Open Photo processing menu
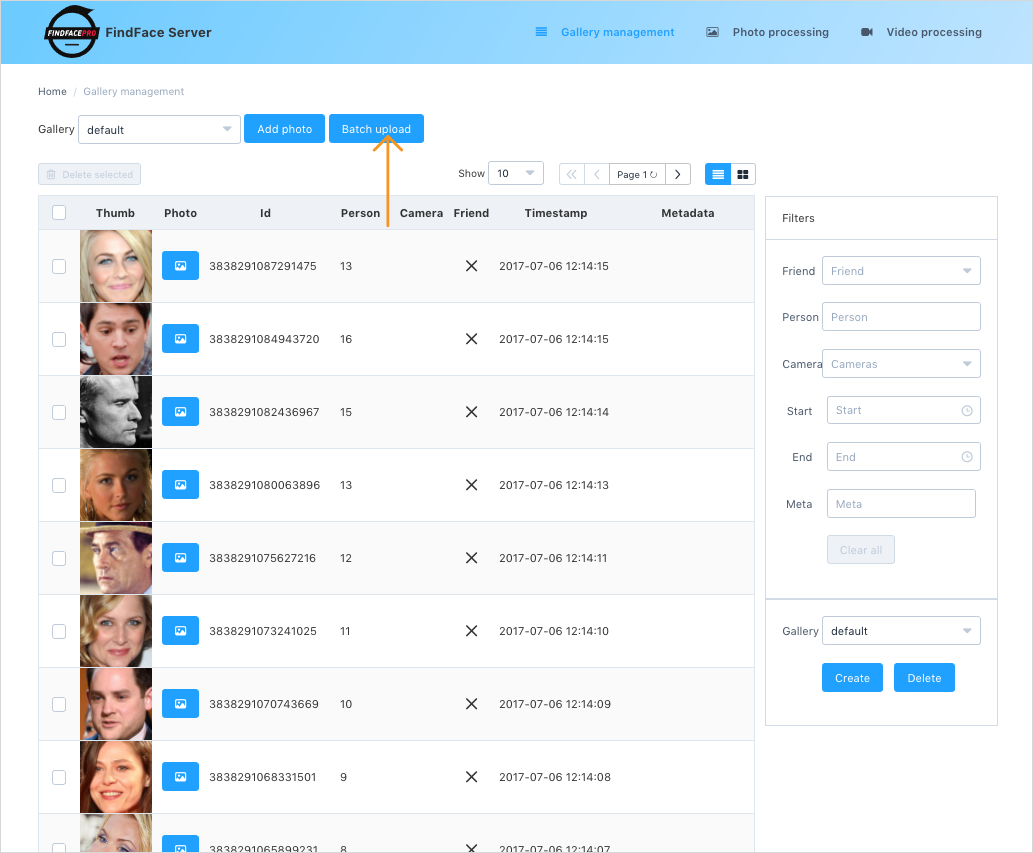The image size is (1033, 853). pos(768,32)
